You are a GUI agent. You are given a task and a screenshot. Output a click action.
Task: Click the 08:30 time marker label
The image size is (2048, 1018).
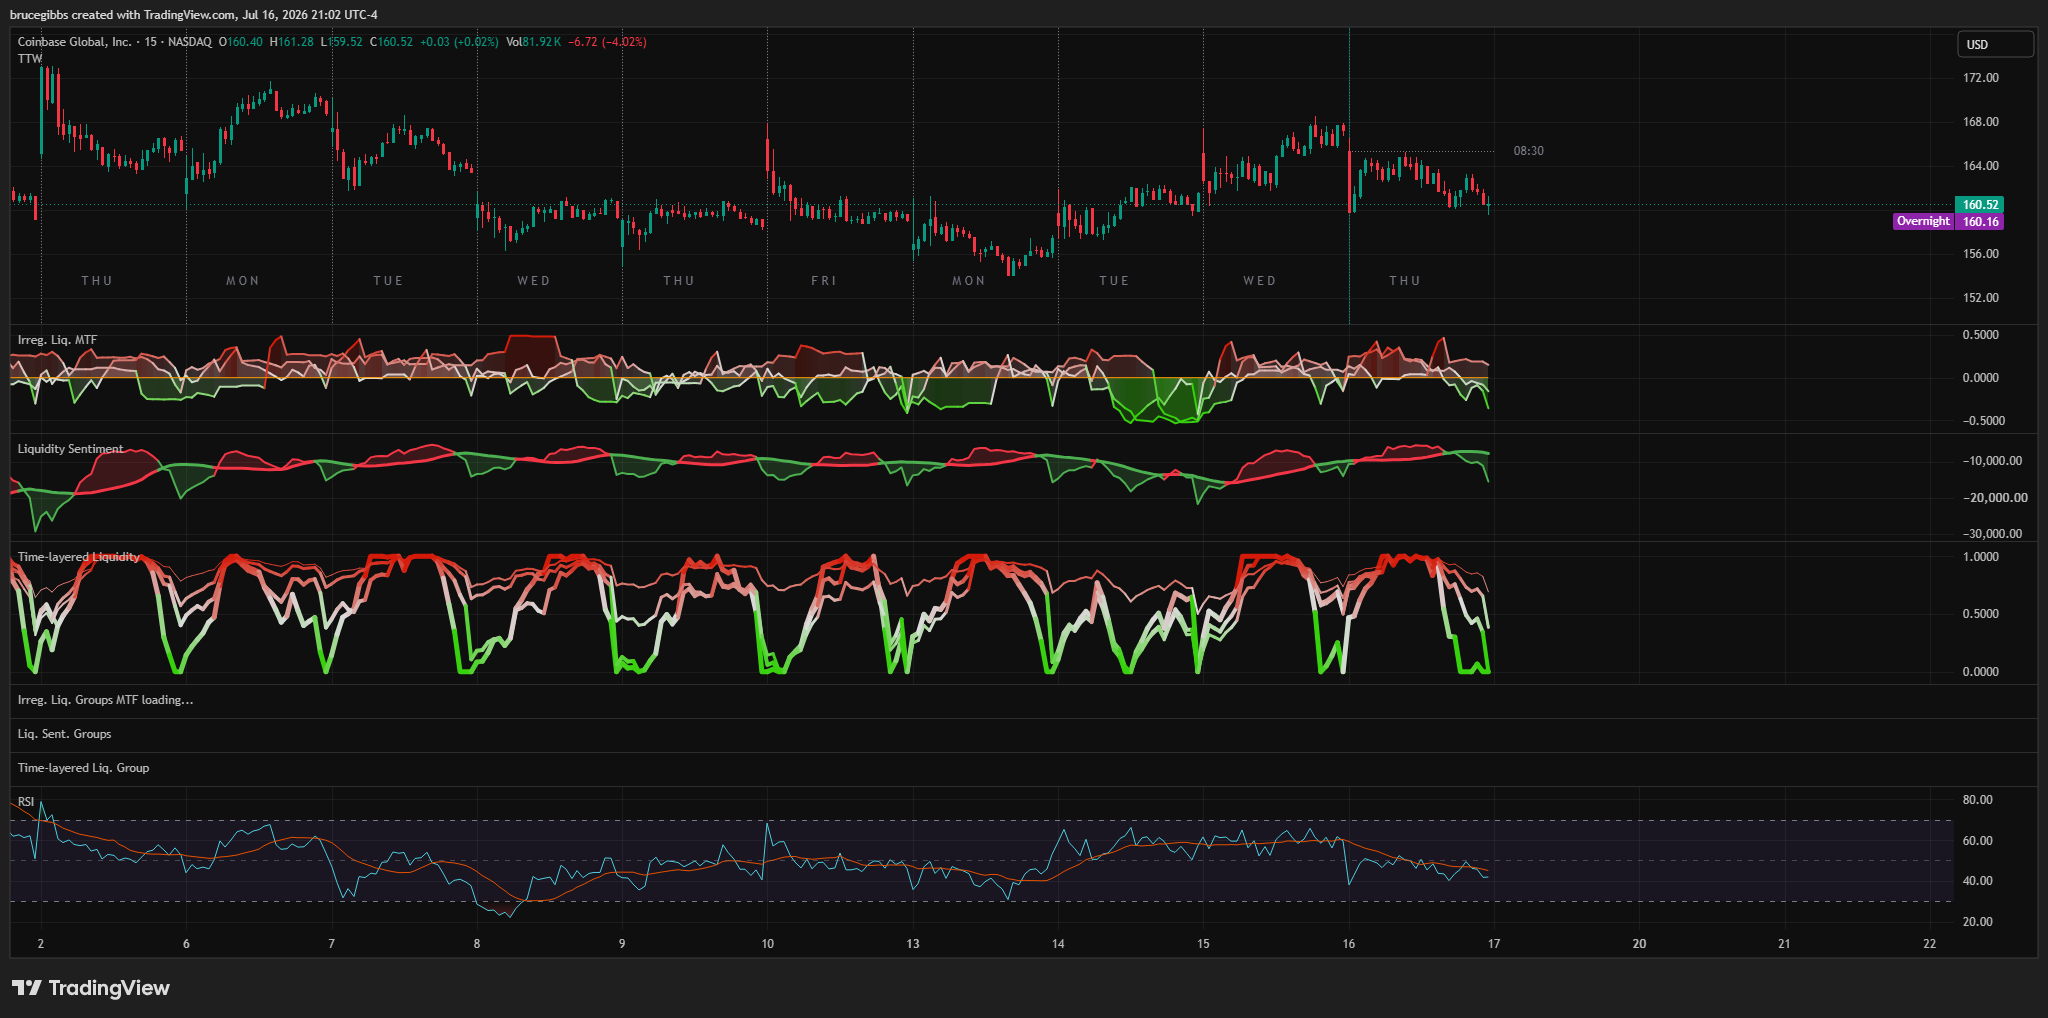point(1528,151)
